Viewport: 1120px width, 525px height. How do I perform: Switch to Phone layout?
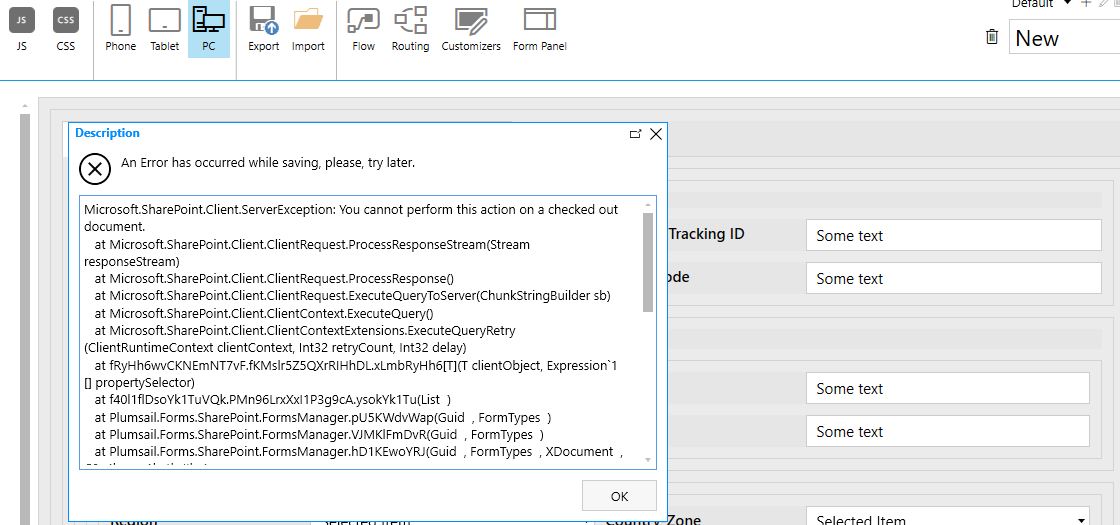click(x=121, y=28)
